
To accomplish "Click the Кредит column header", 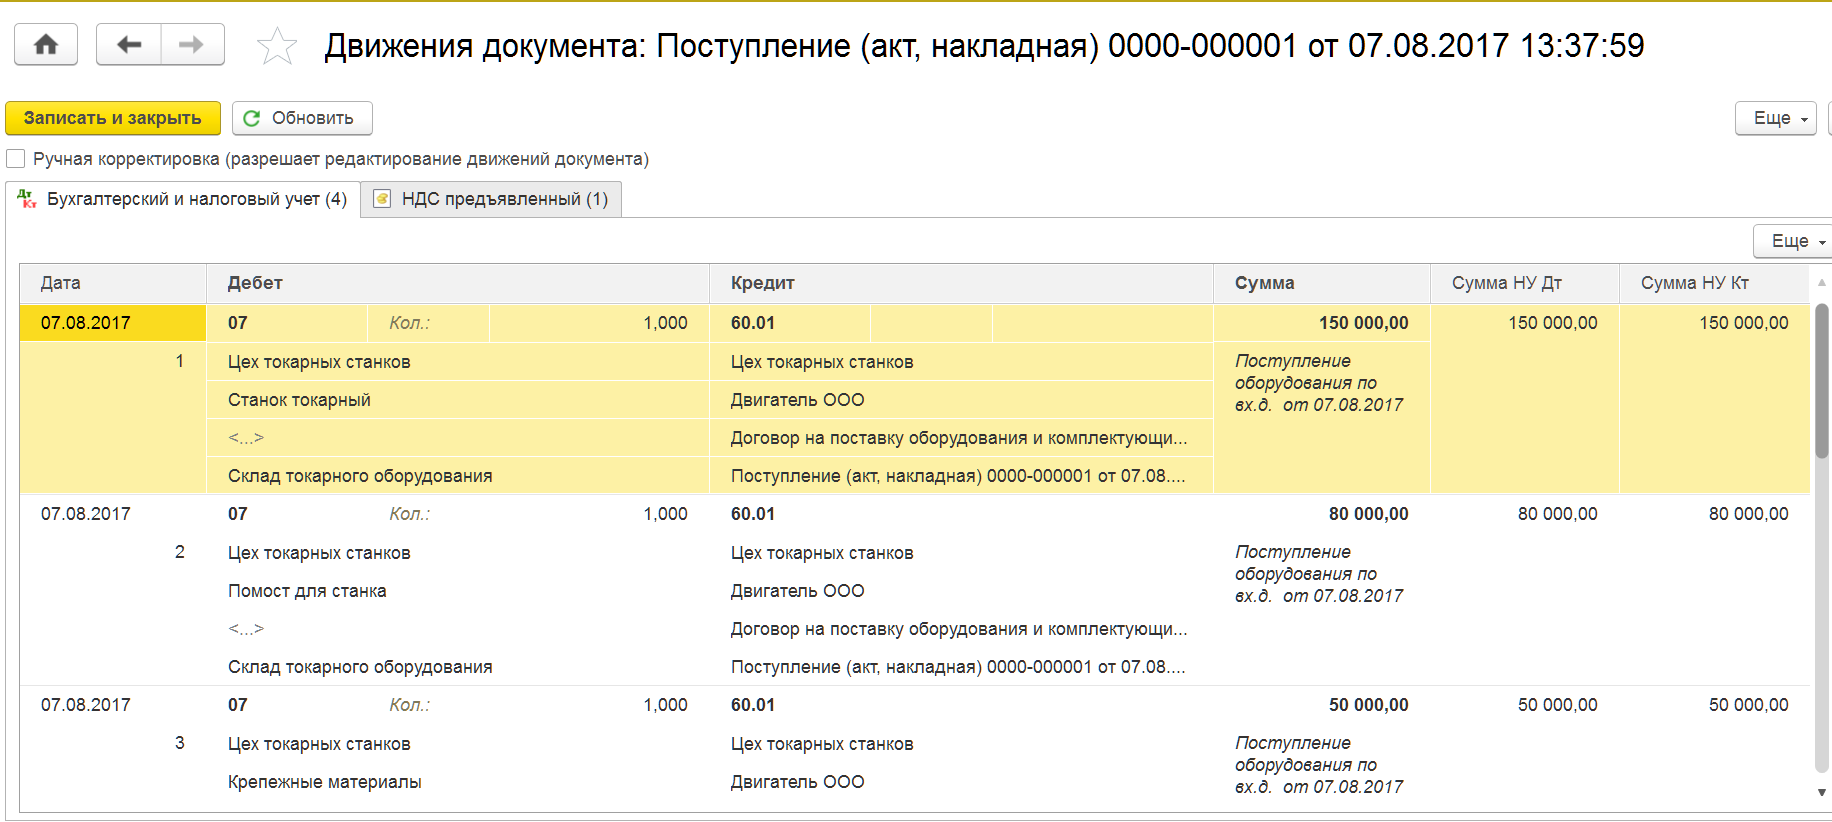I will tap(961, 283).
